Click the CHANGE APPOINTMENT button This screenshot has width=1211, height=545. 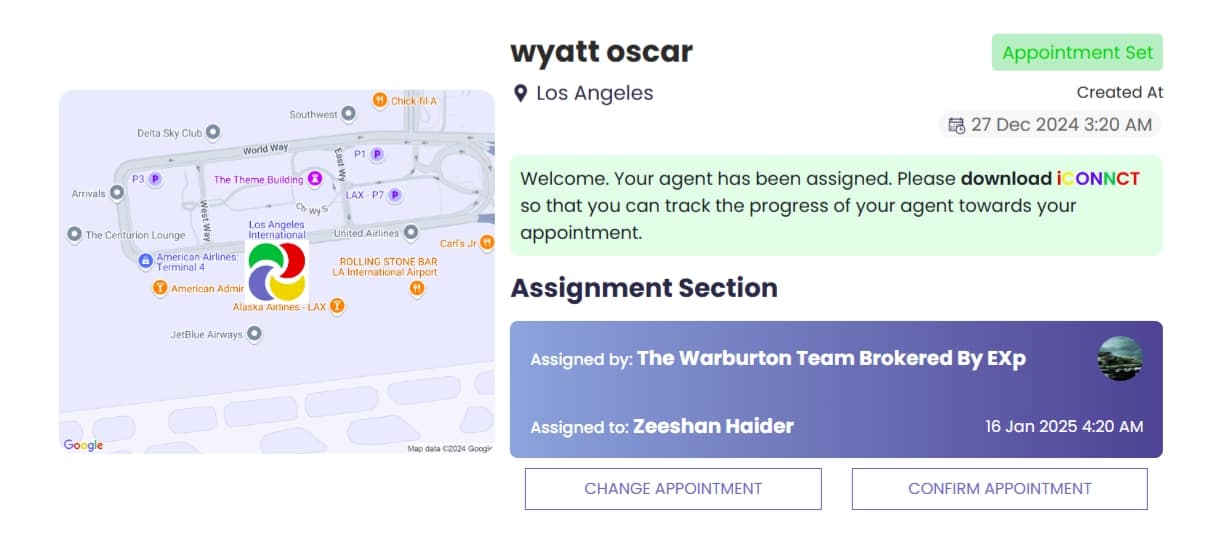[673, 489]
